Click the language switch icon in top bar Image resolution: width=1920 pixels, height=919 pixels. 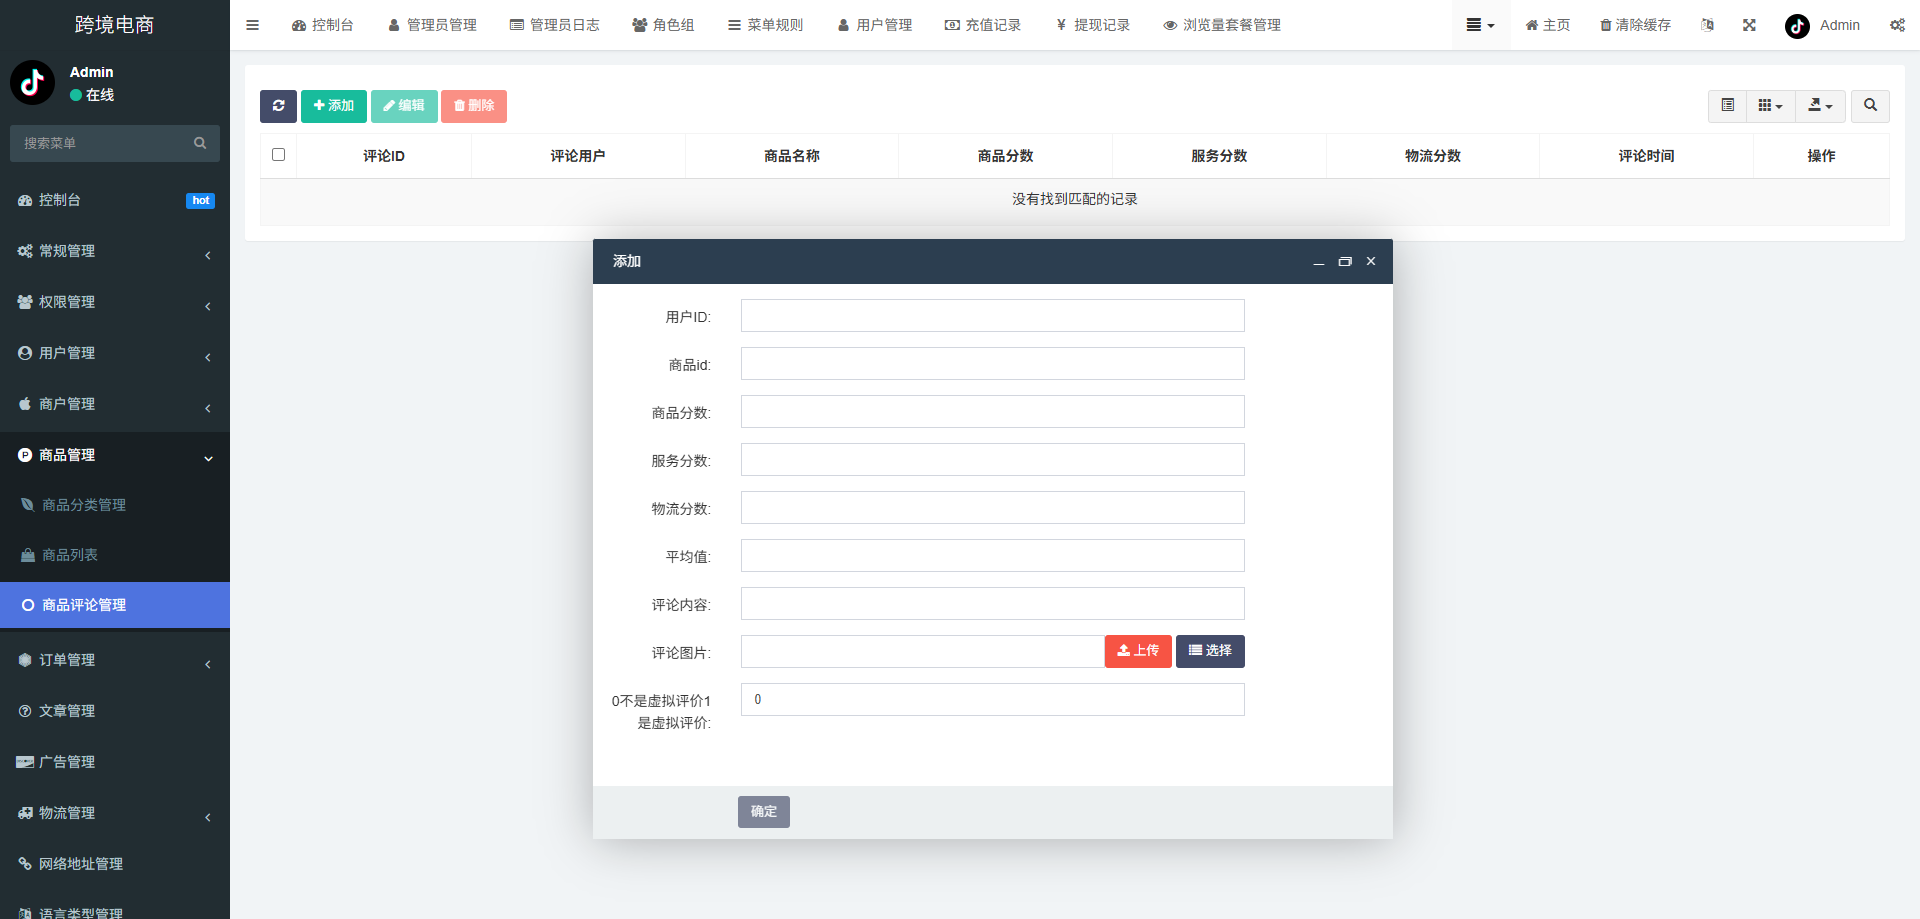pyautogui.click(x=1707, y=25)
